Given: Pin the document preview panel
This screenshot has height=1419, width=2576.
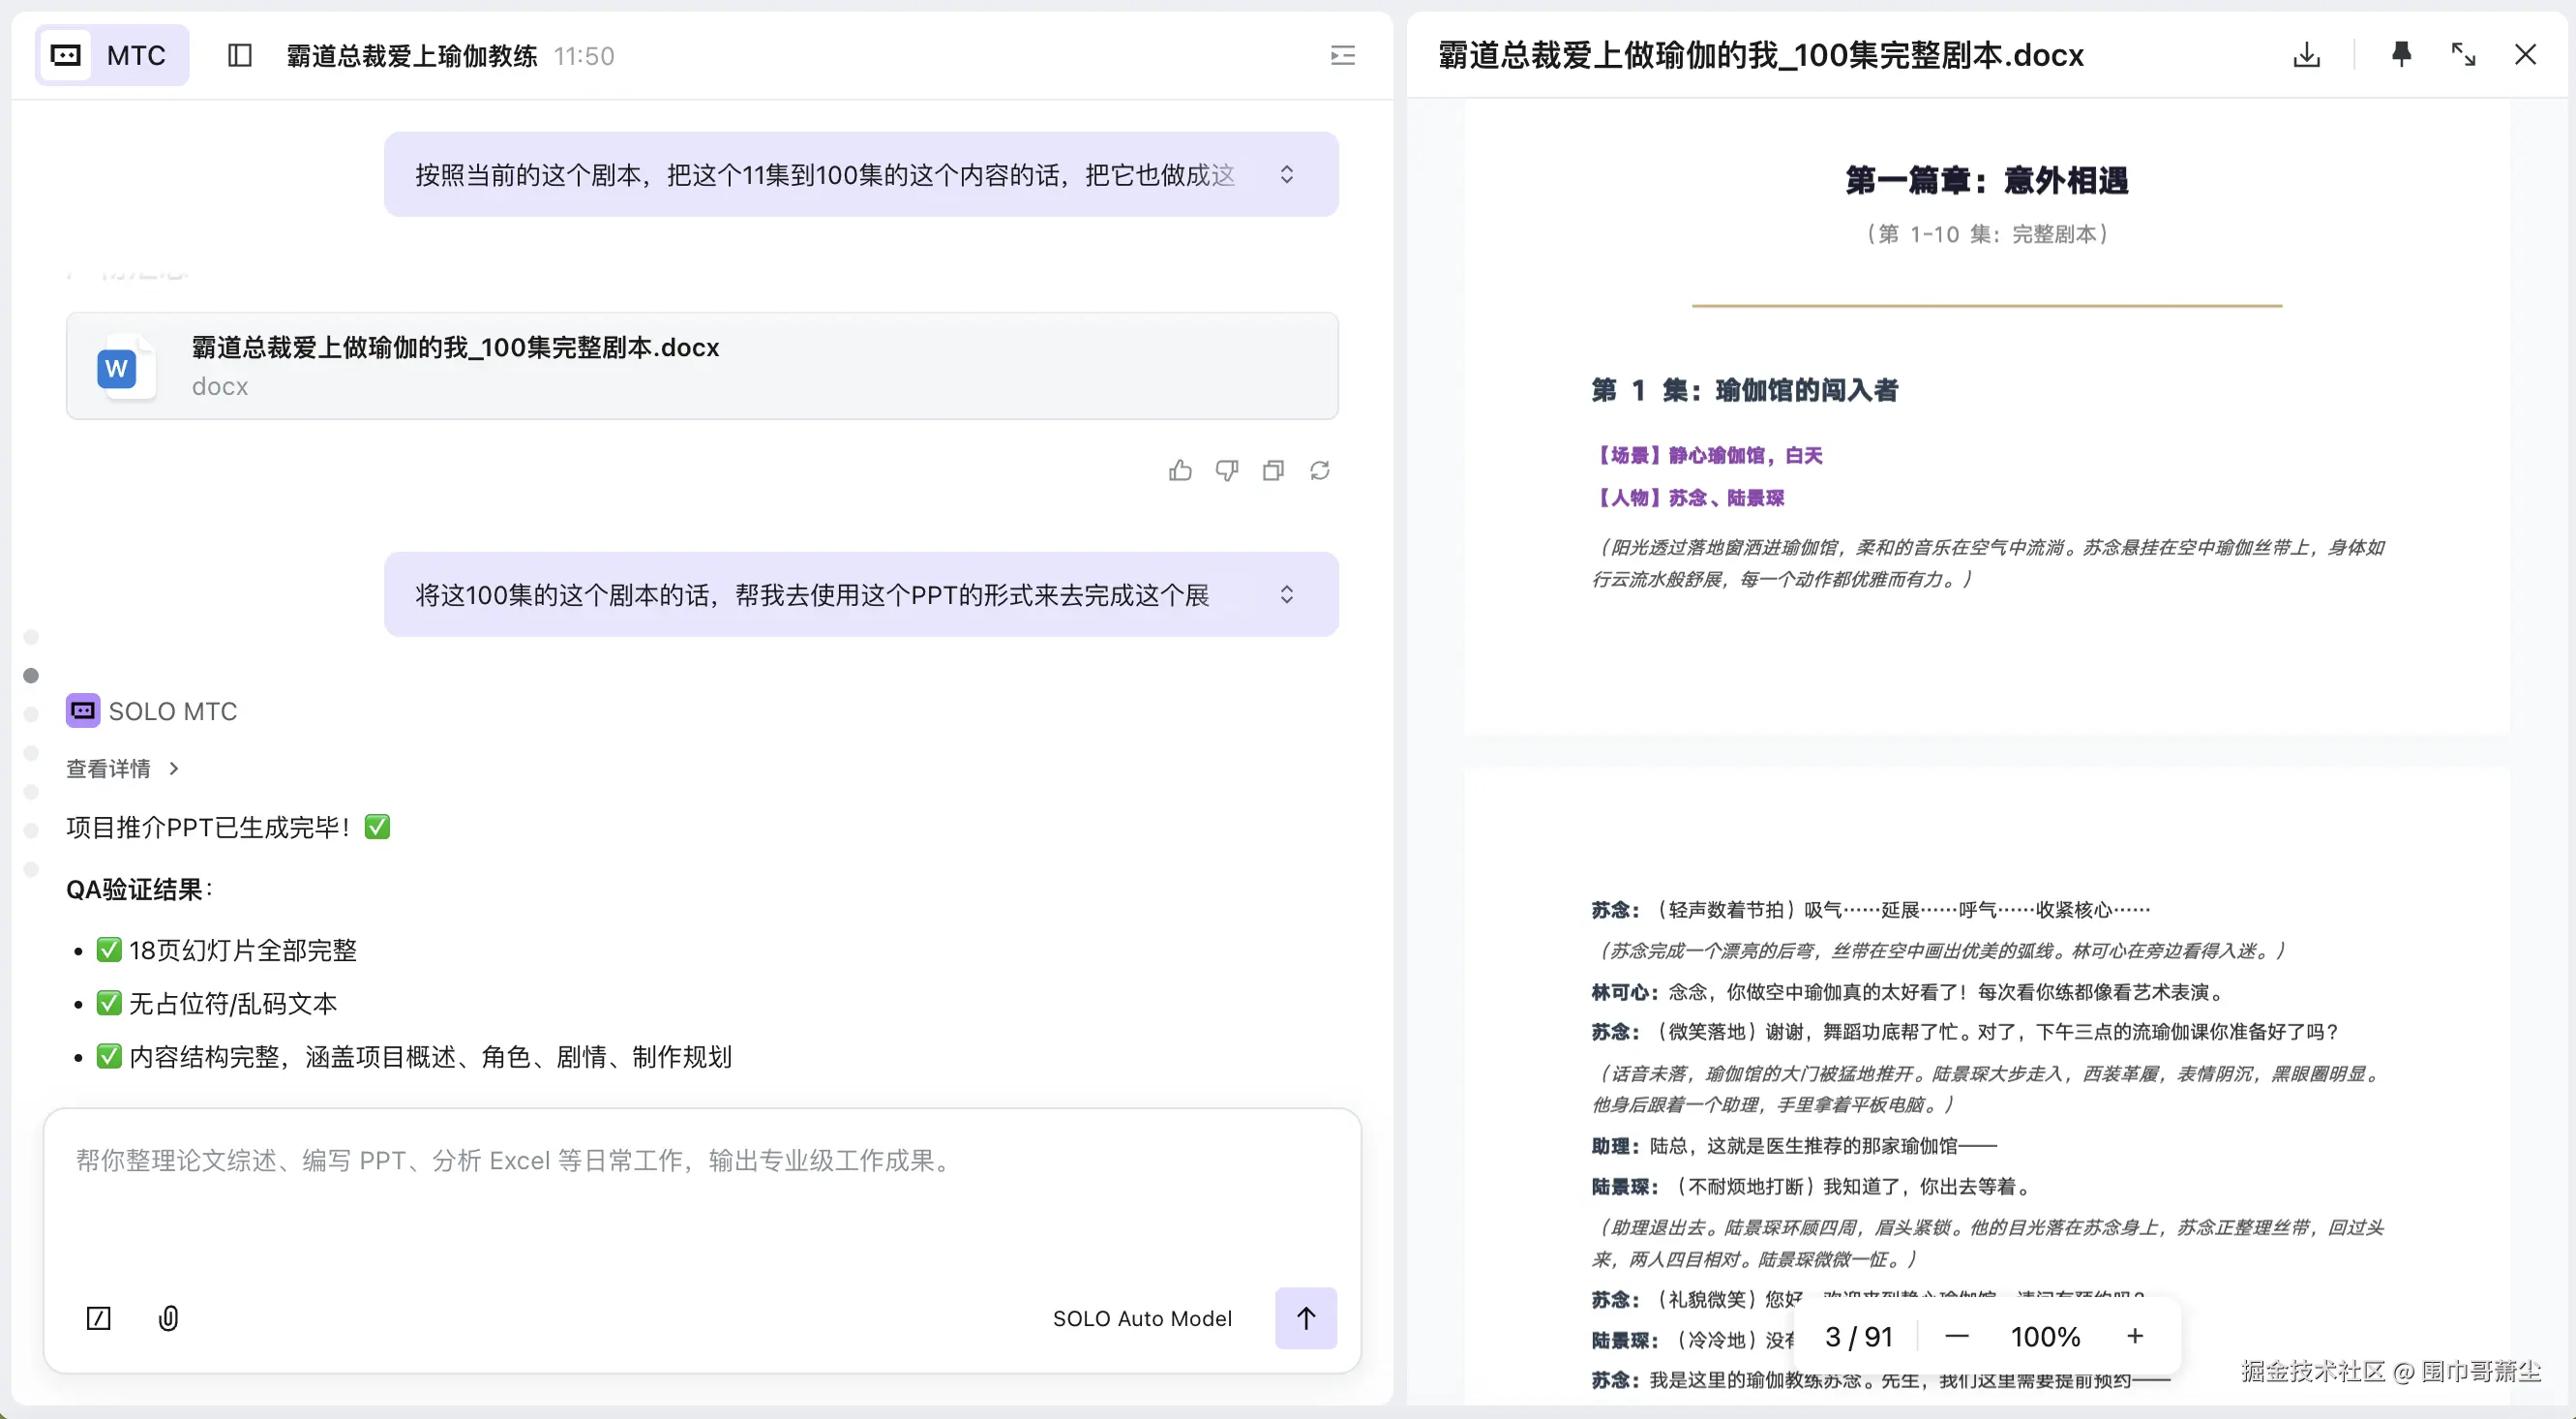Looking at the screenshot, I should coord(2402,55).
